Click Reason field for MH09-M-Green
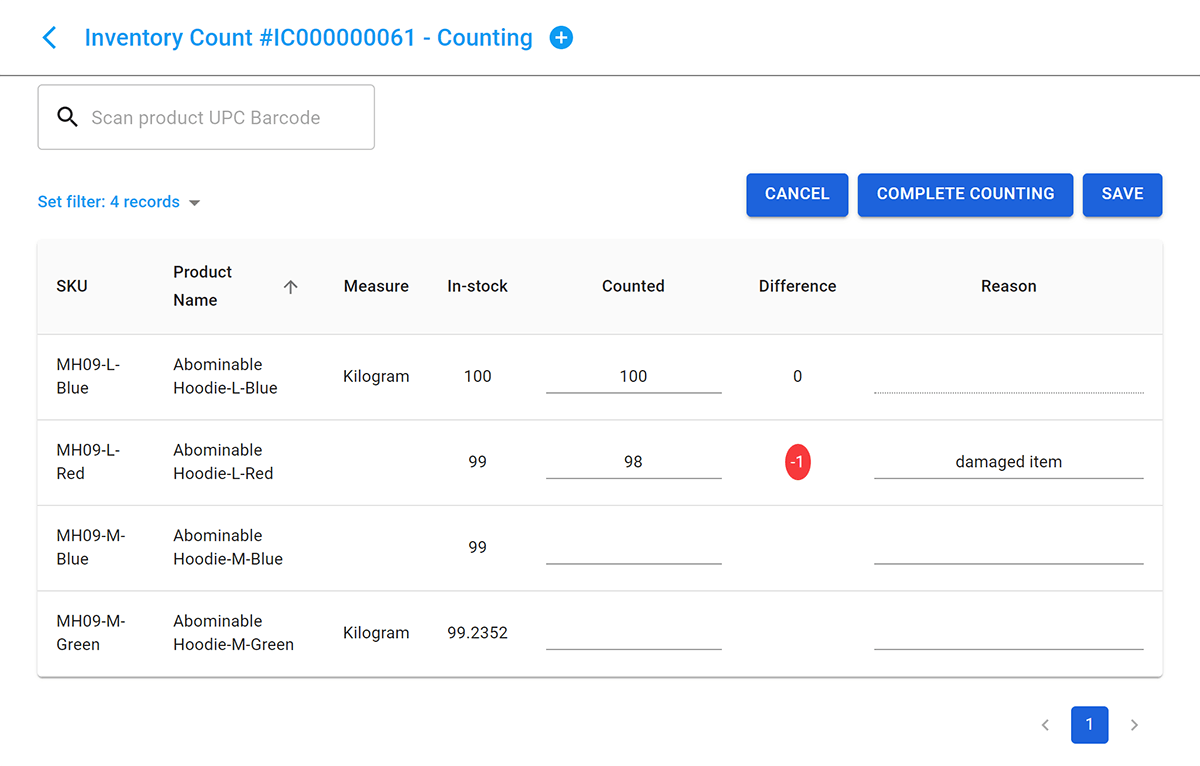1200x766 pixels. 1008,633
